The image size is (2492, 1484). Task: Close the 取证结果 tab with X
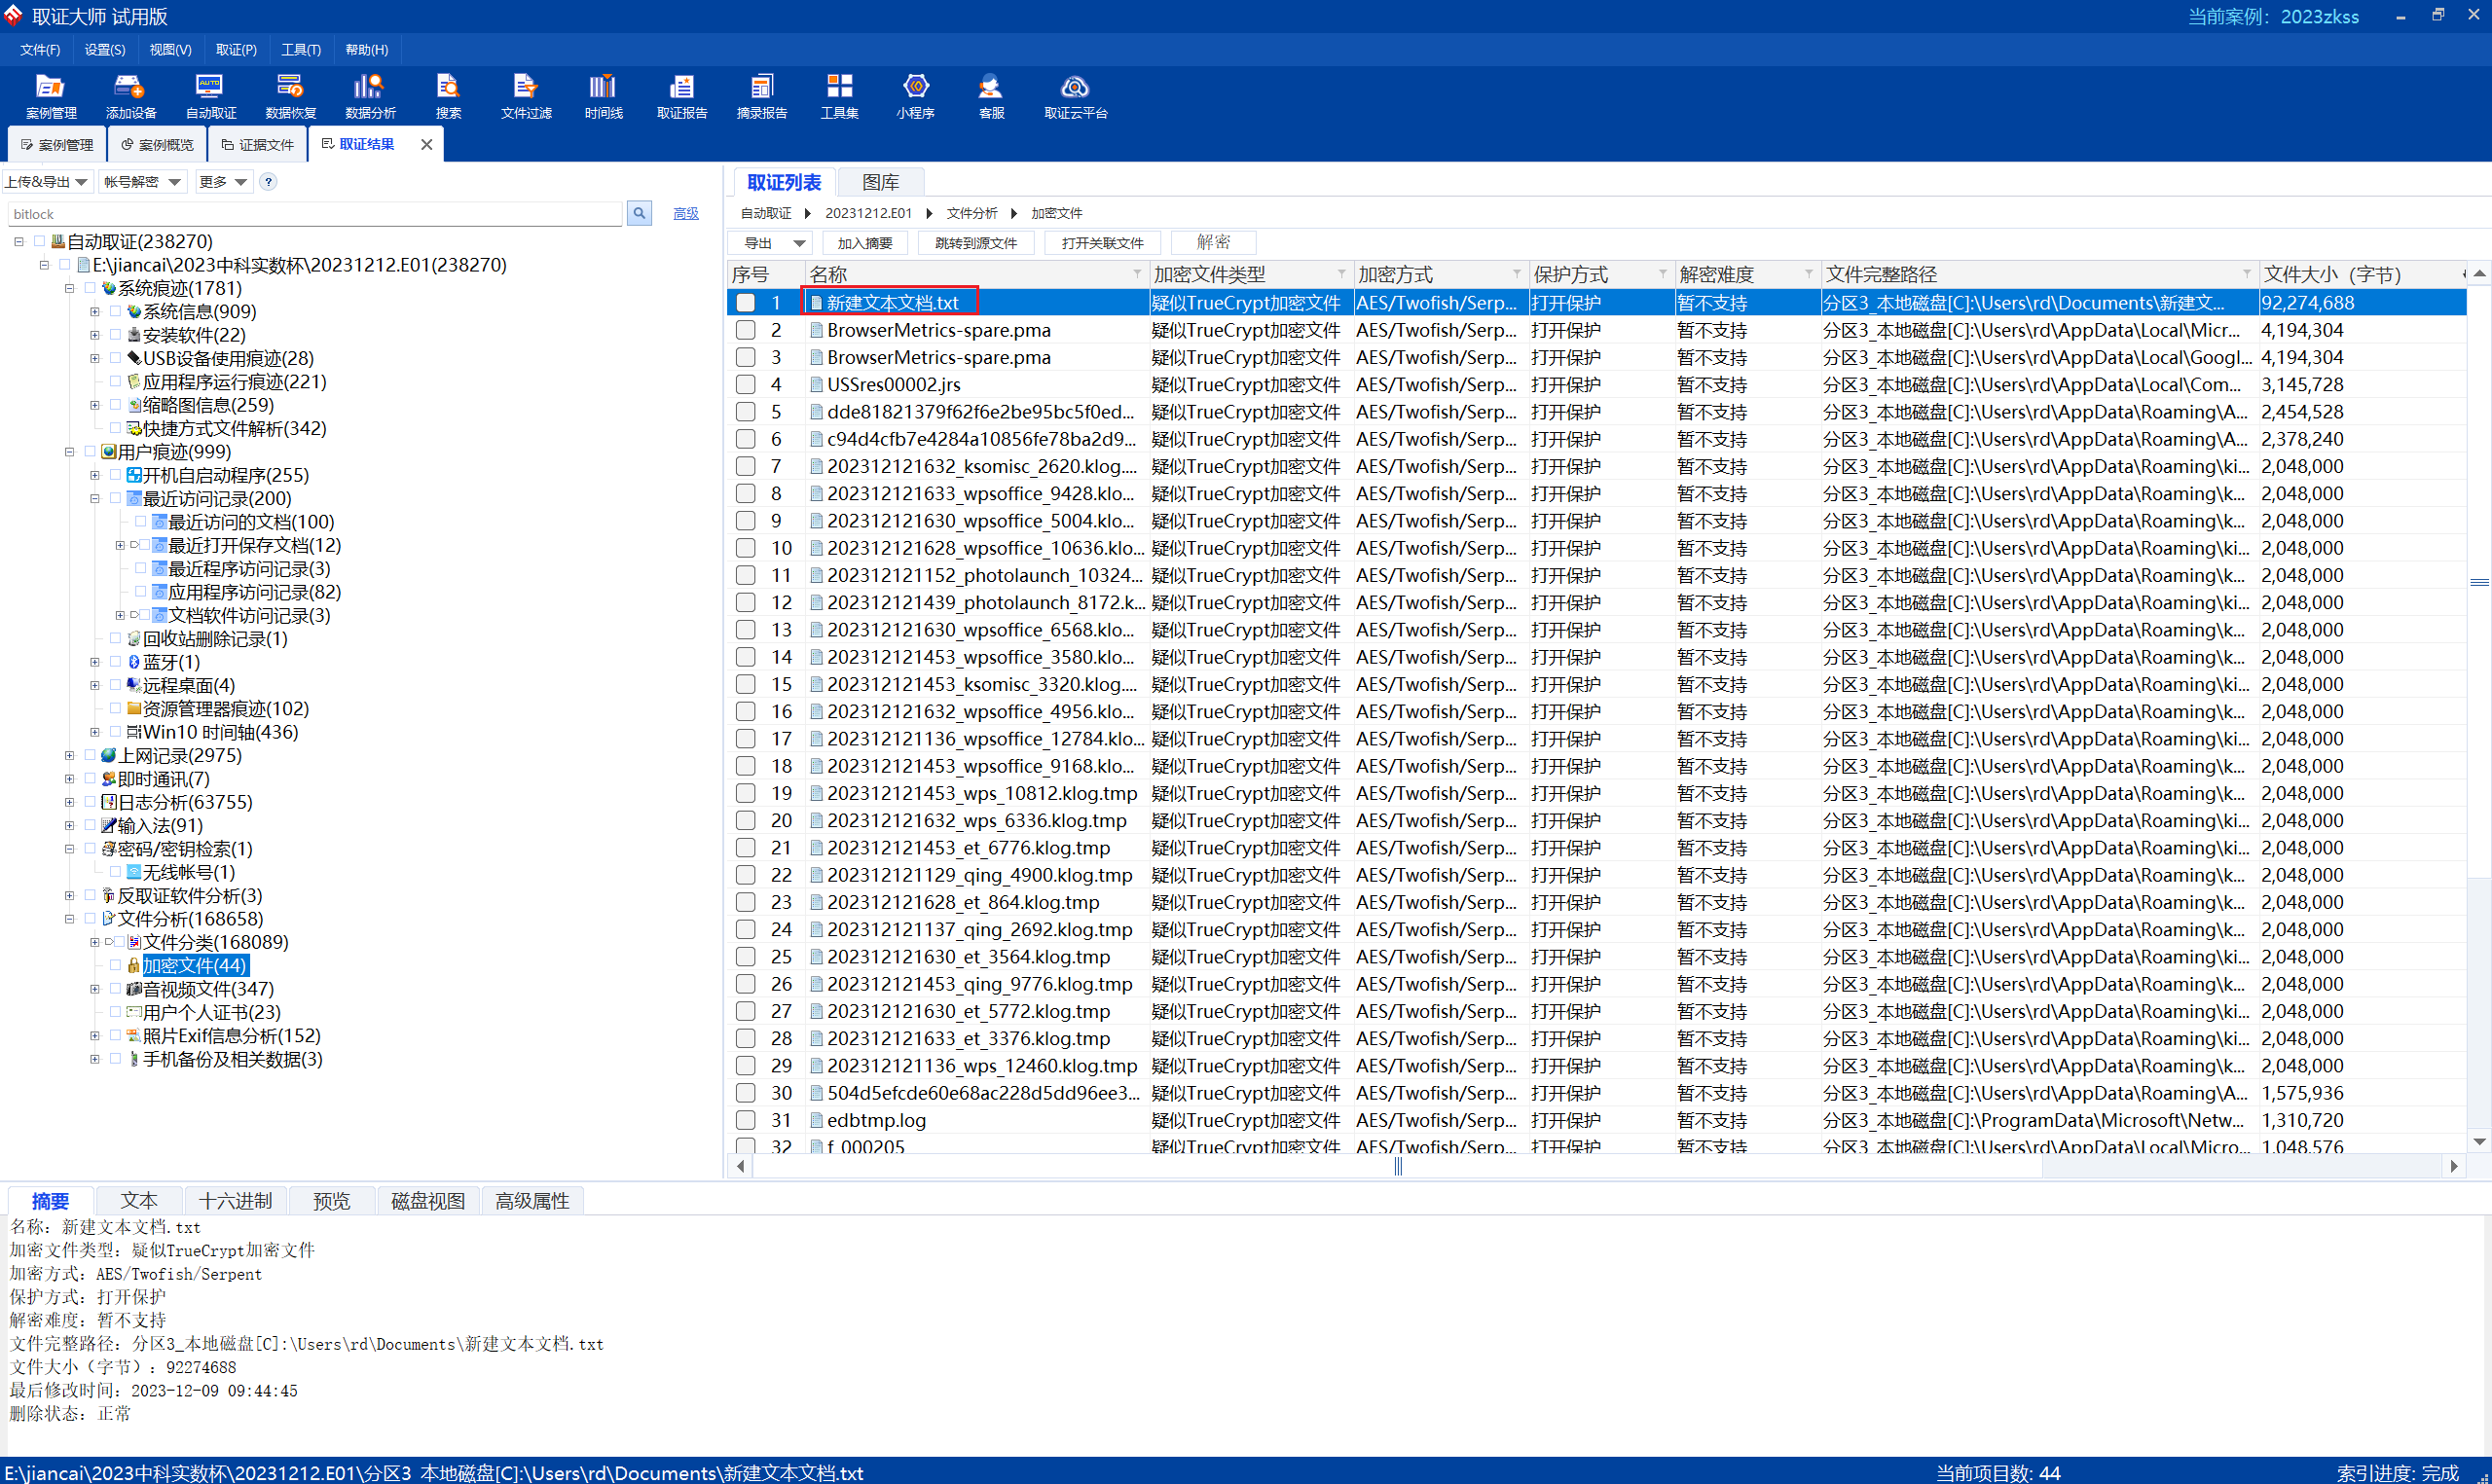427,145
